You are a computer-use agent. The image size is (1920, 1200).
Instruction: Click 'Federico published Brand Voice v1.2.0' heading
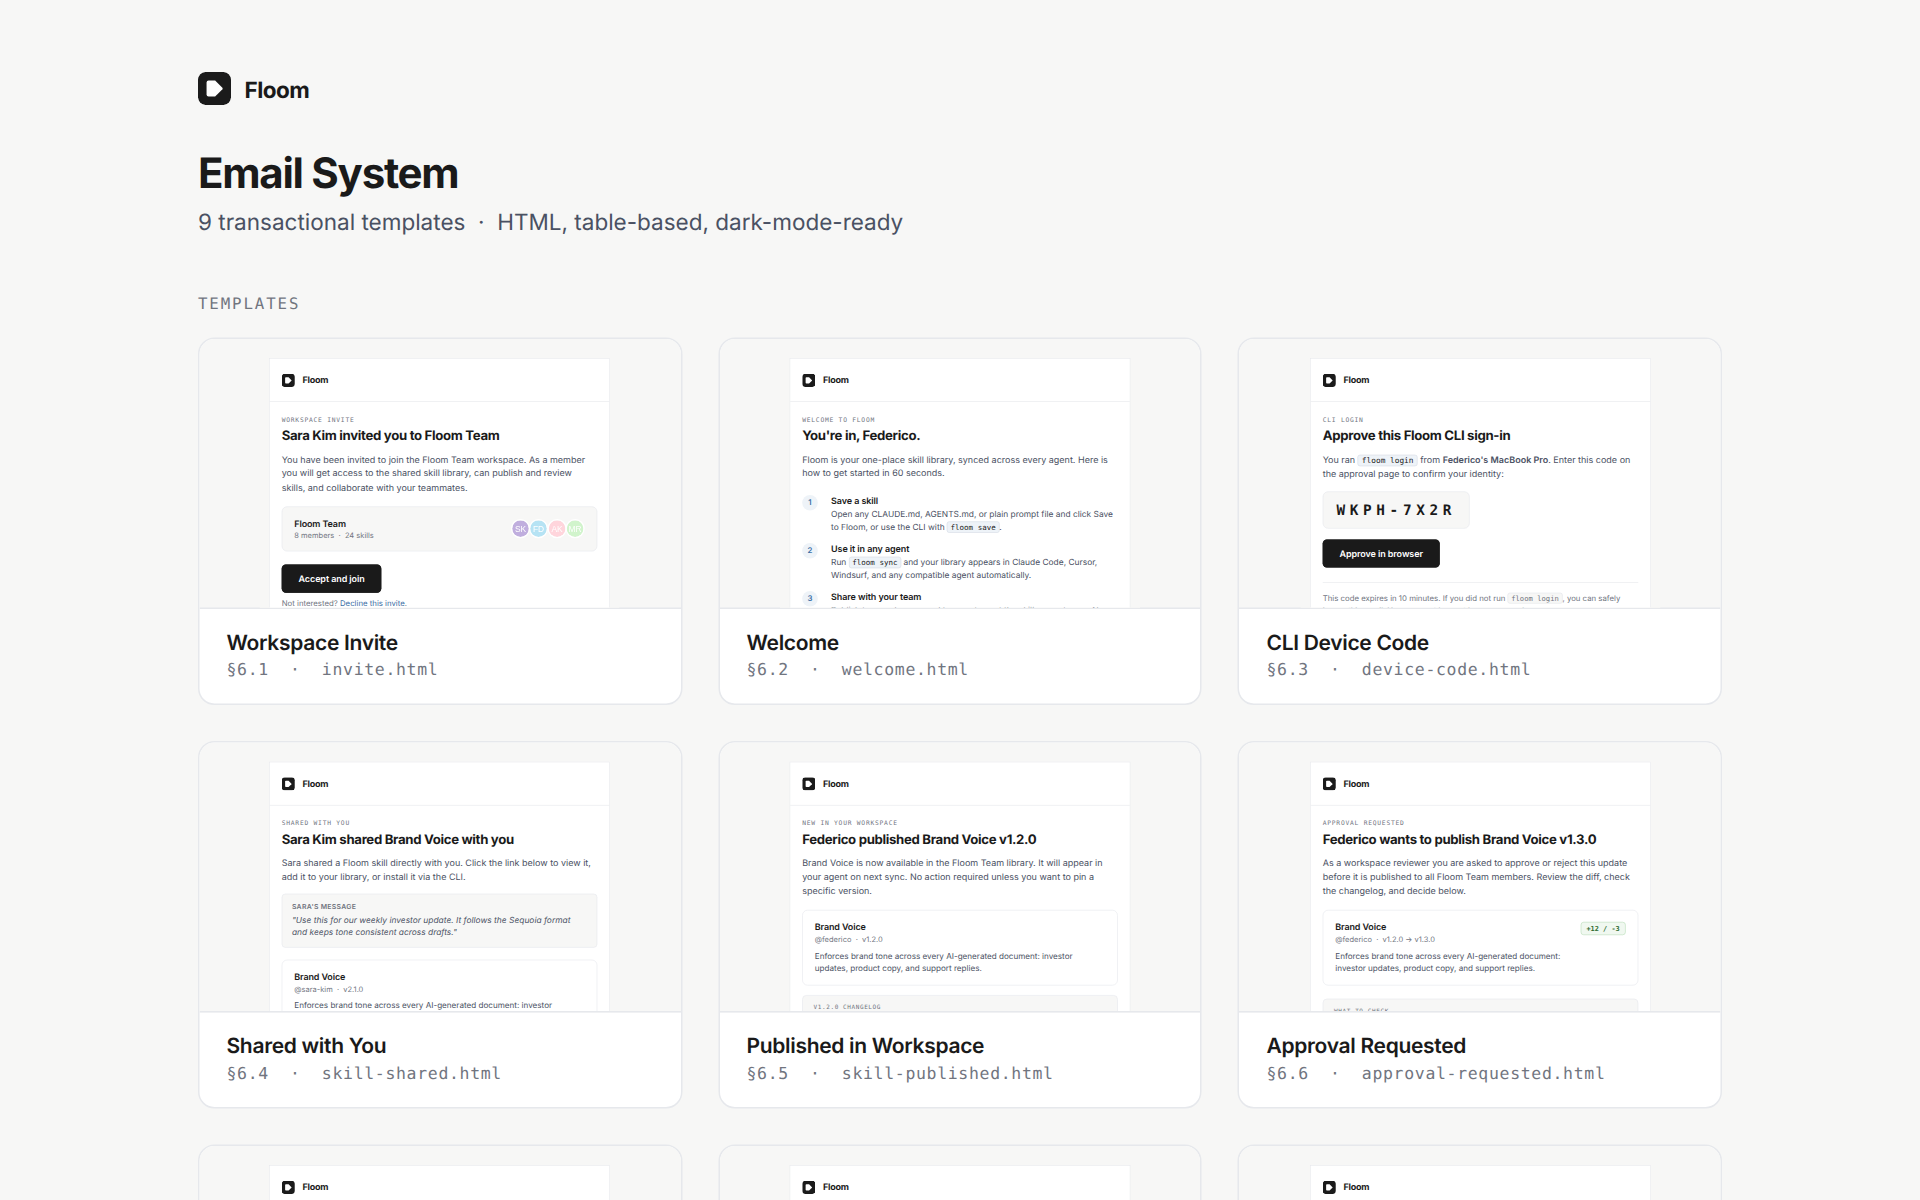click(x=919, y=840)
